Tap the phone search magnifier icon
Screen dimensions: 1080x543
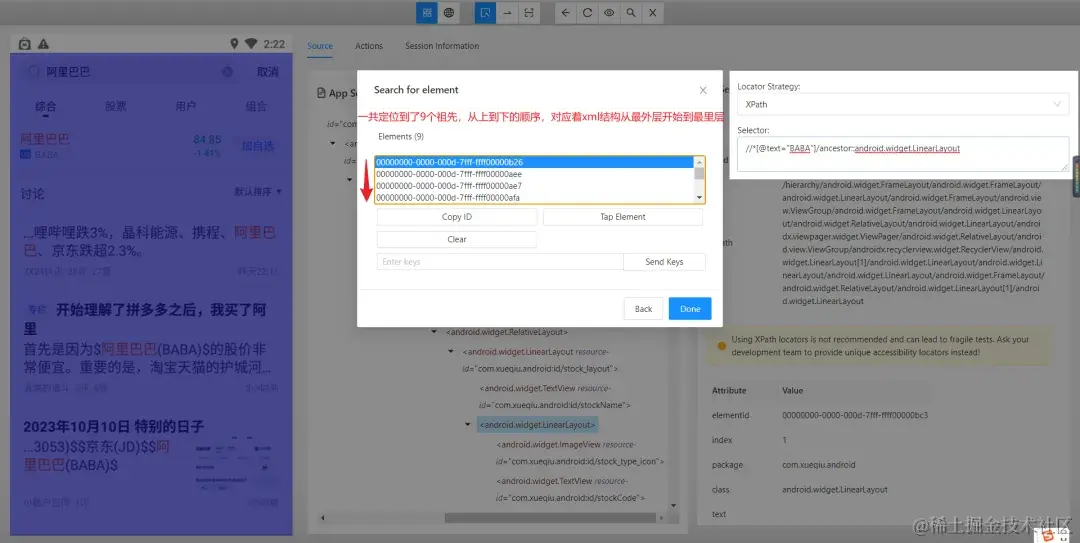[32, 71]
